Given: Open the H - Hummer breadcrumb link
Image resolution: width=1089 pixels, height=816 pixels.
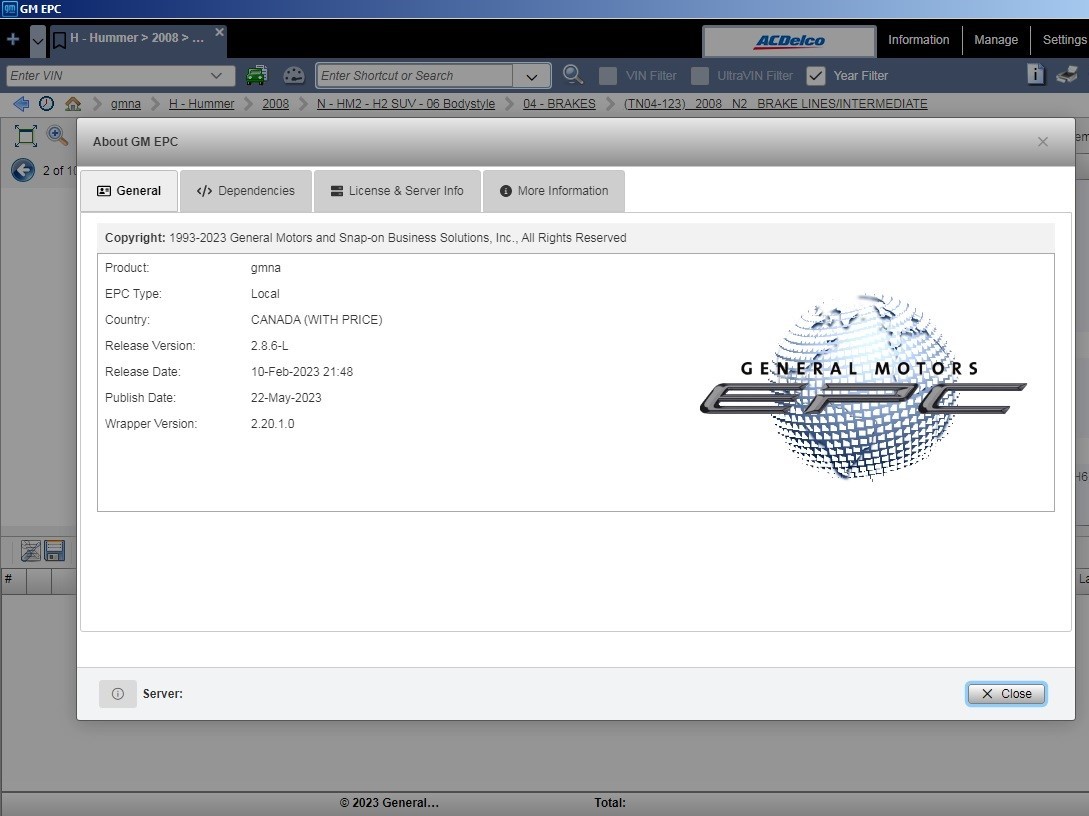Looking at the screenshot, I should tap(201, 103).
